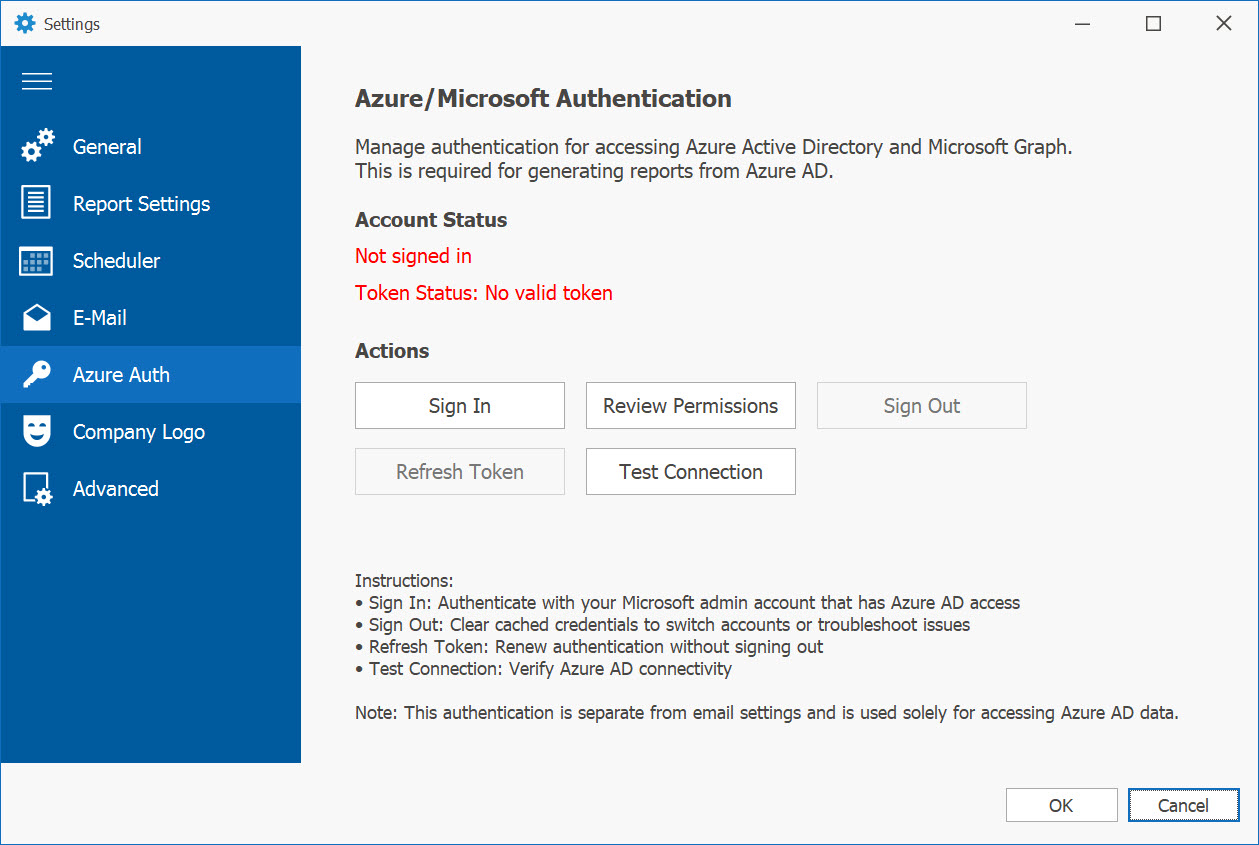Screen dimensions: 1259x845
Task: Click the hamburger menu icon in sidebar
Action: point(37,82)
